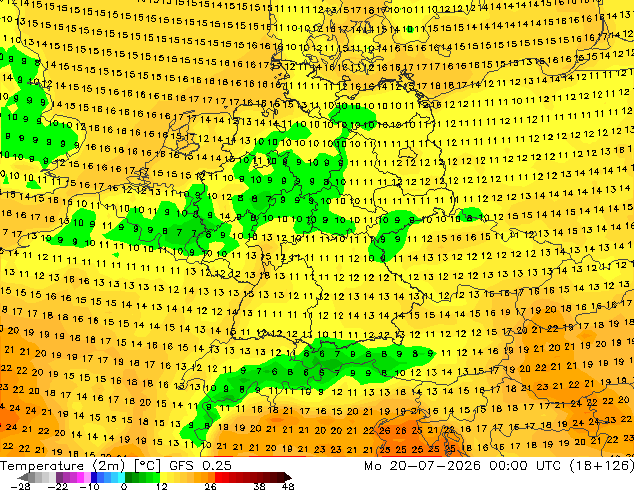
Task: Select the legend label '38'
Action: pos(260,486)
